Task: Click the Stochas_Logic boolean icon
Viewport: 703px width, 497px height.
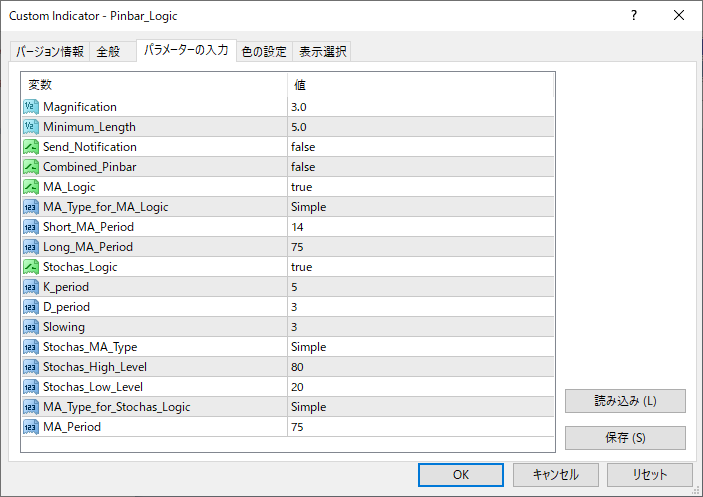Action: coord(30,267)
